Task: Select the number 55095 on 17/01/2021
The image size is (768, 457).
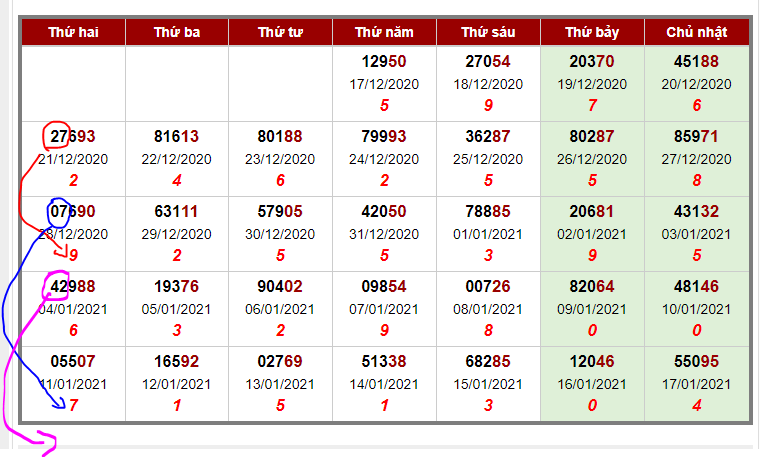Action: pyautogui.click(x=696, y=361)
